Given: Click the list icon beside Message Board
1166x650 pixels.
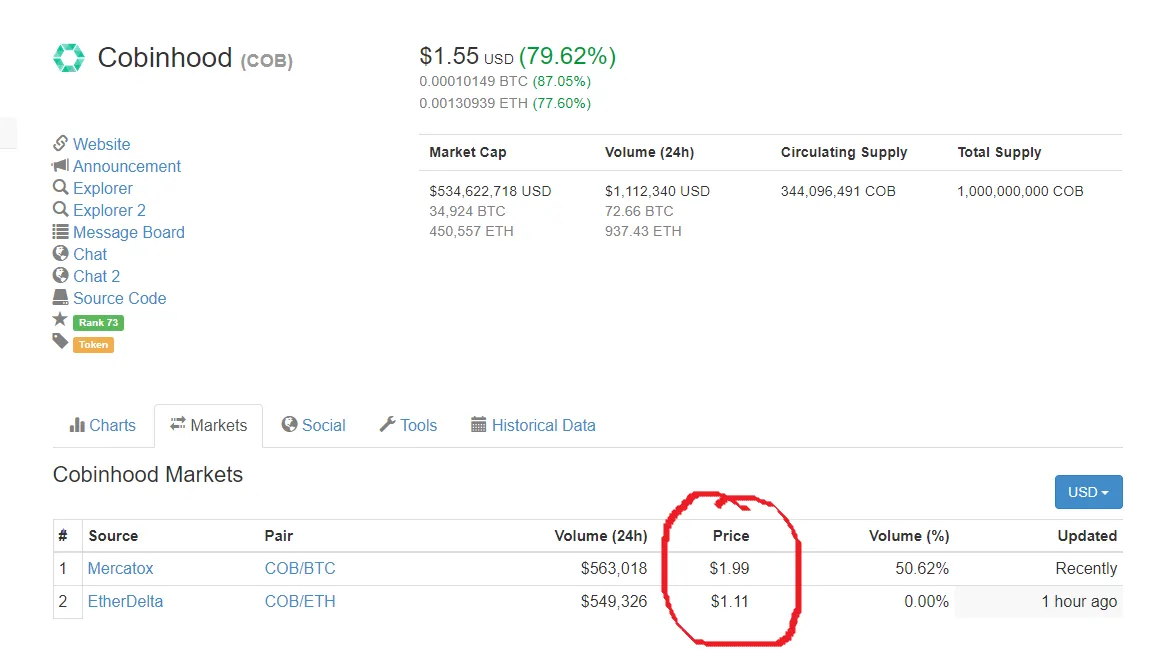Looking at the screenshot, I should [60, 232].
